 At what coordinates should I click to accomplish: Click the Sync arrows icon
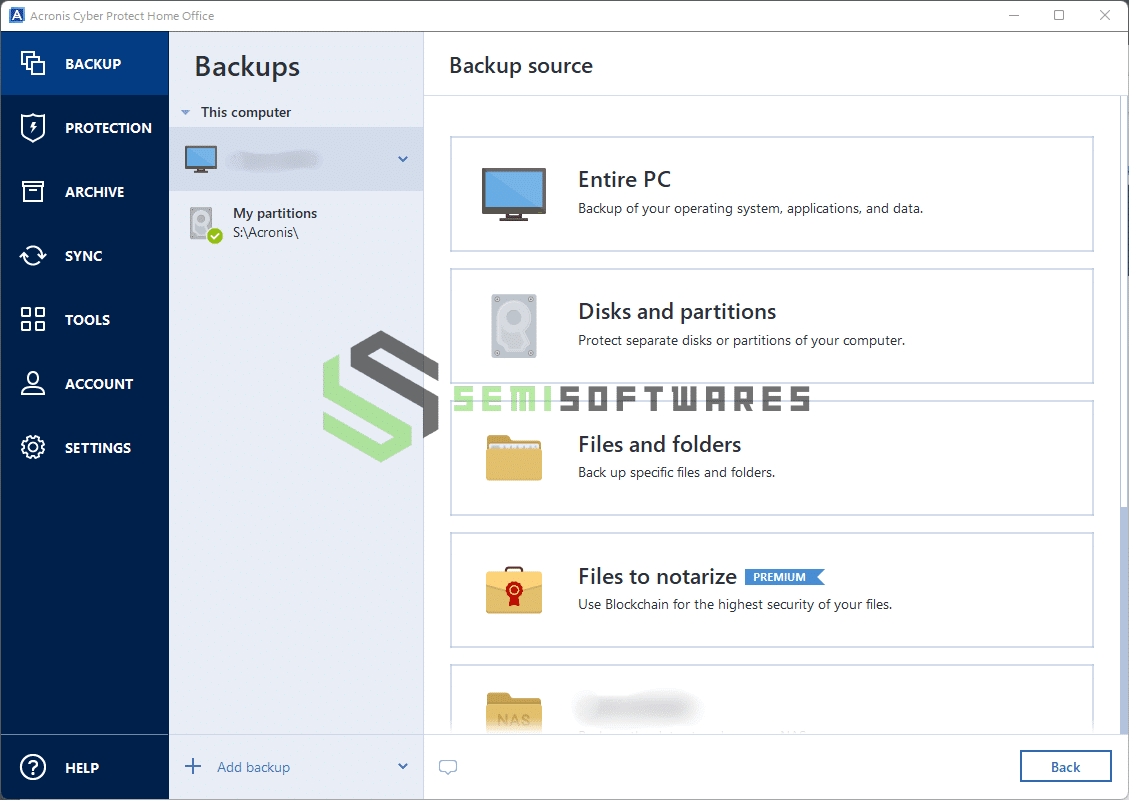click(32, 256)
